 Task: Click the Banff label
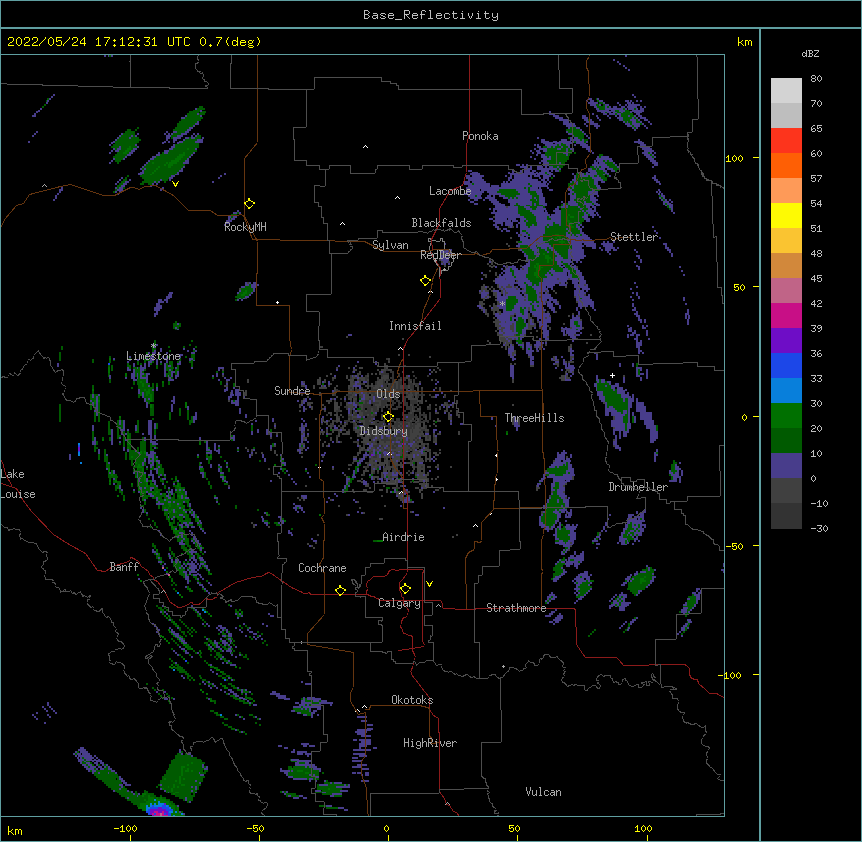[x=124, y=567]
